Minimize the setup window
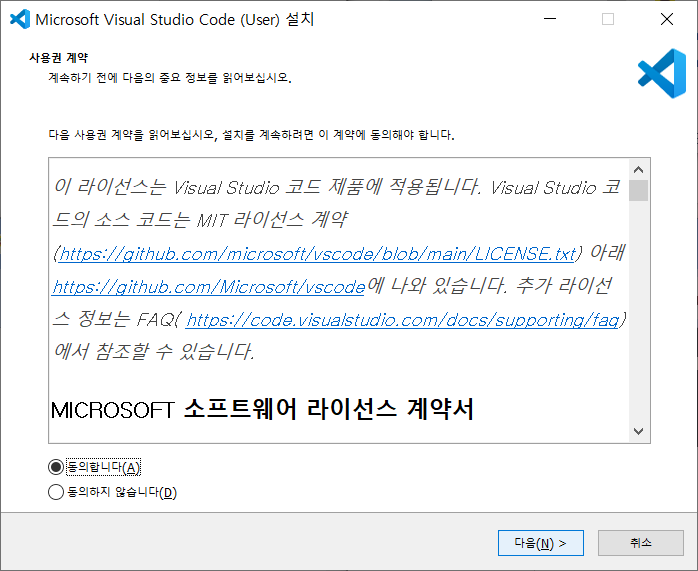698x571 pixels. pyautogui.click(x=550, y=19)
